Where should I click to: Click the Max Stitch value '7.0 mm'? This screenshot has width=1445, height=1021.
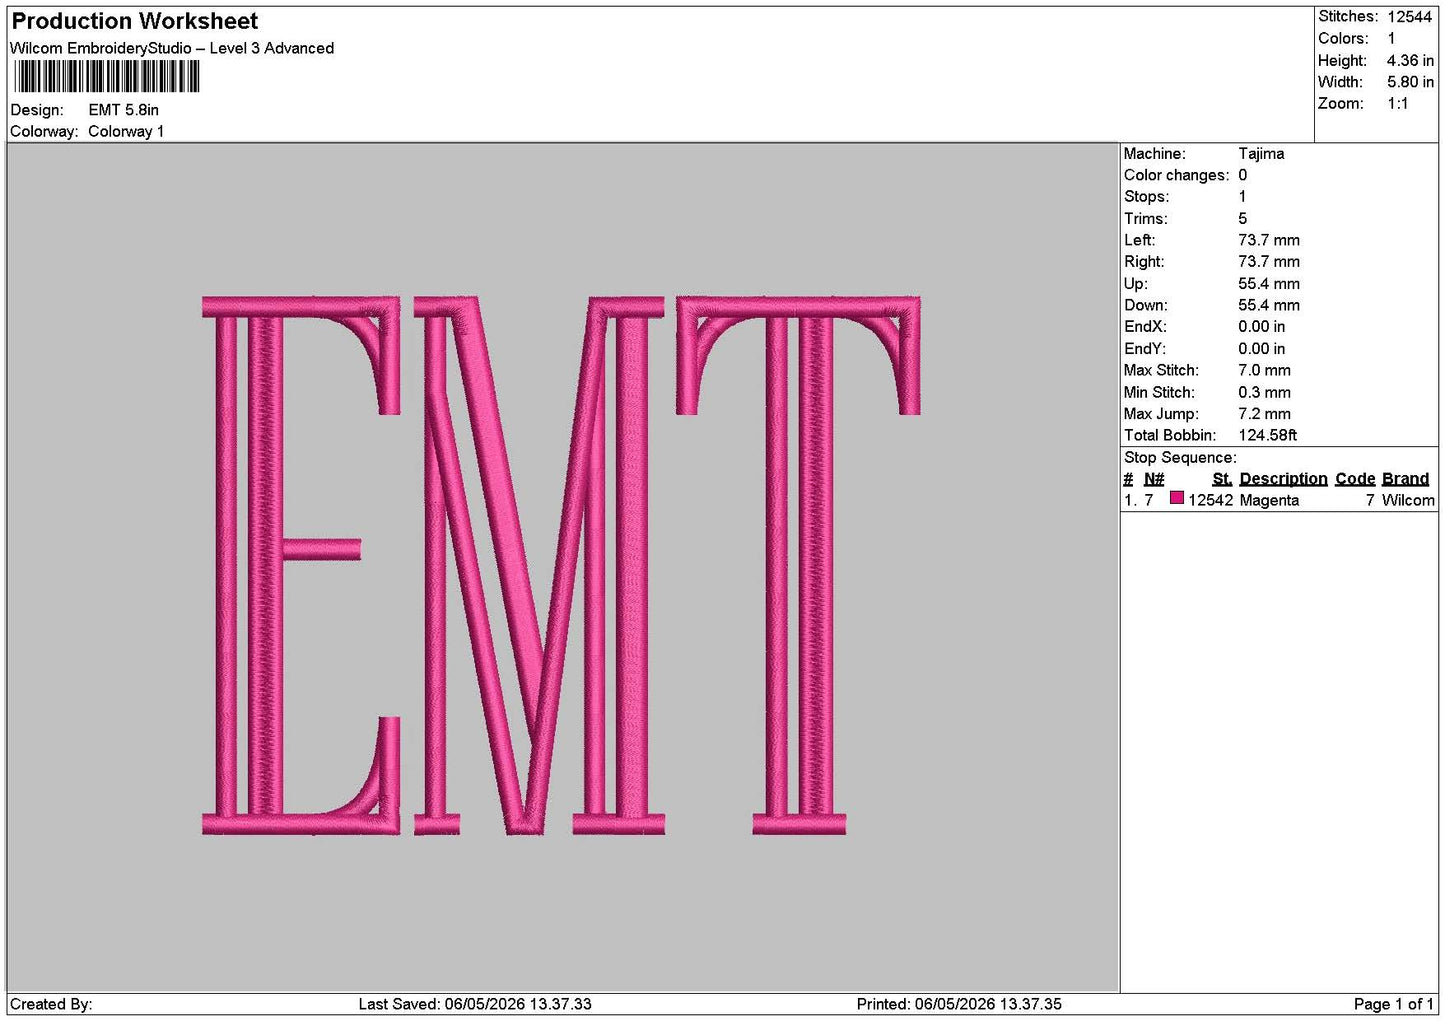[1264, 370]
